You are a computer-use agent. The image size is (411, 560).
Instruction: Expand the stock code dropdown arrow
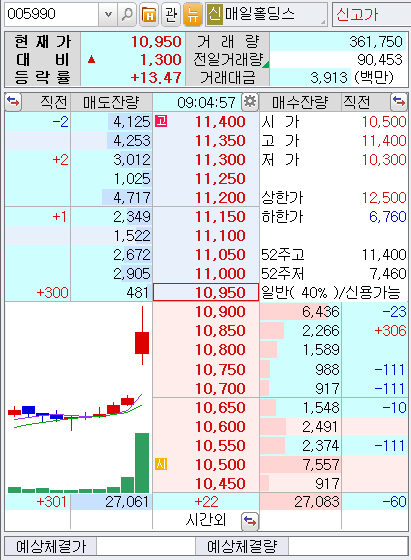point(109,14)
